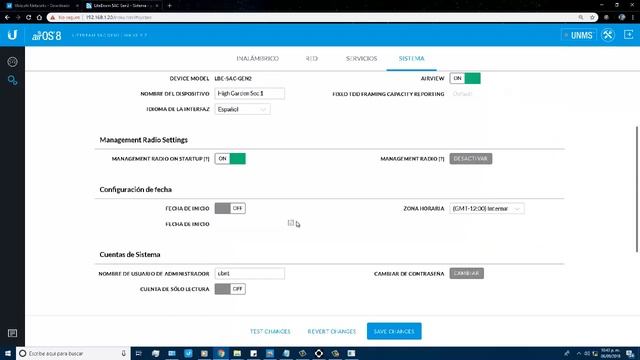
Task: Open the settings gears icon in sidebar
Action: pyautogui.click(x=12, y=80)
